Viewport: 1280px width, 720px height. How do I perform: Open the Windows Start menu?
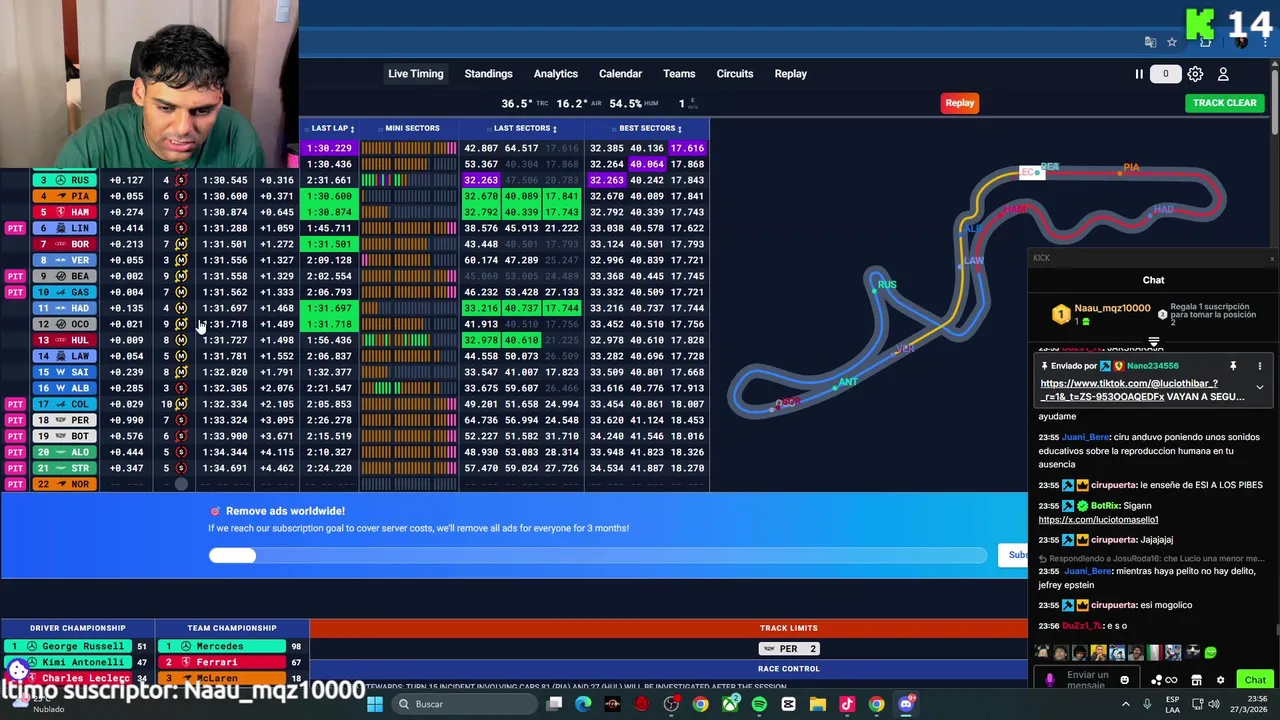[x=374, y=704]
